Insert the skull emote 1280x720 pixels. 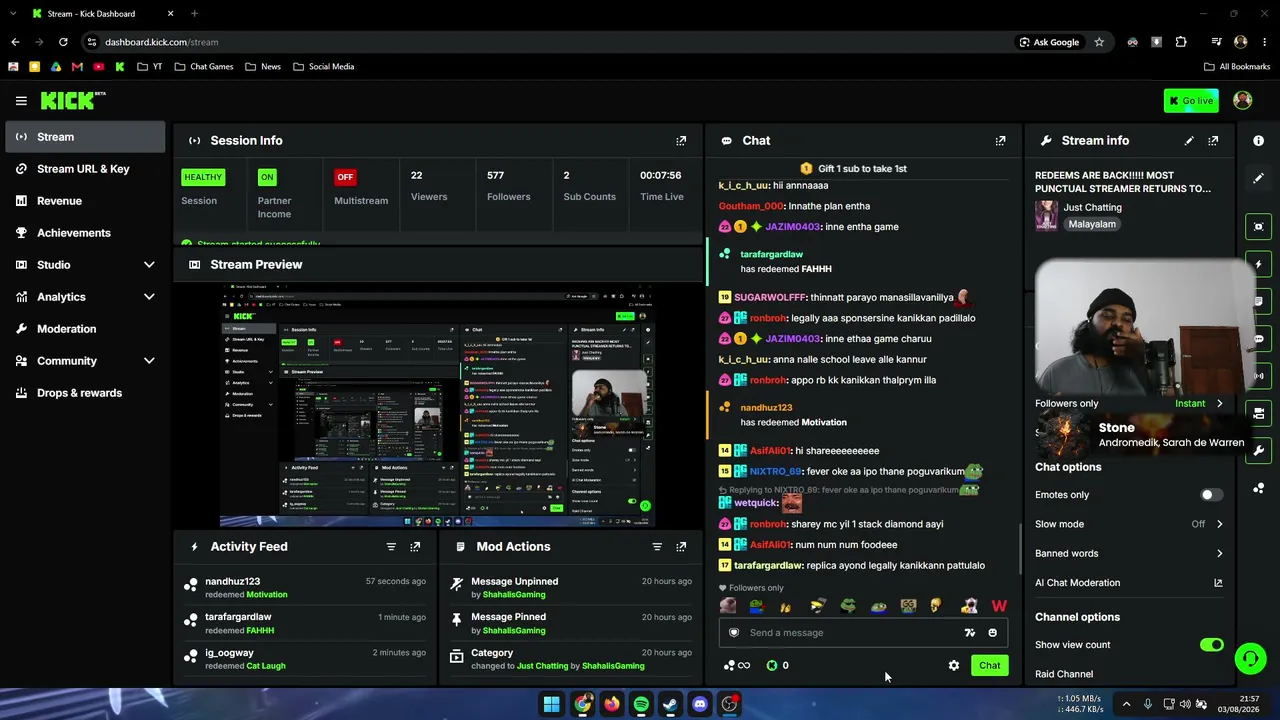(x=935, y=606)
